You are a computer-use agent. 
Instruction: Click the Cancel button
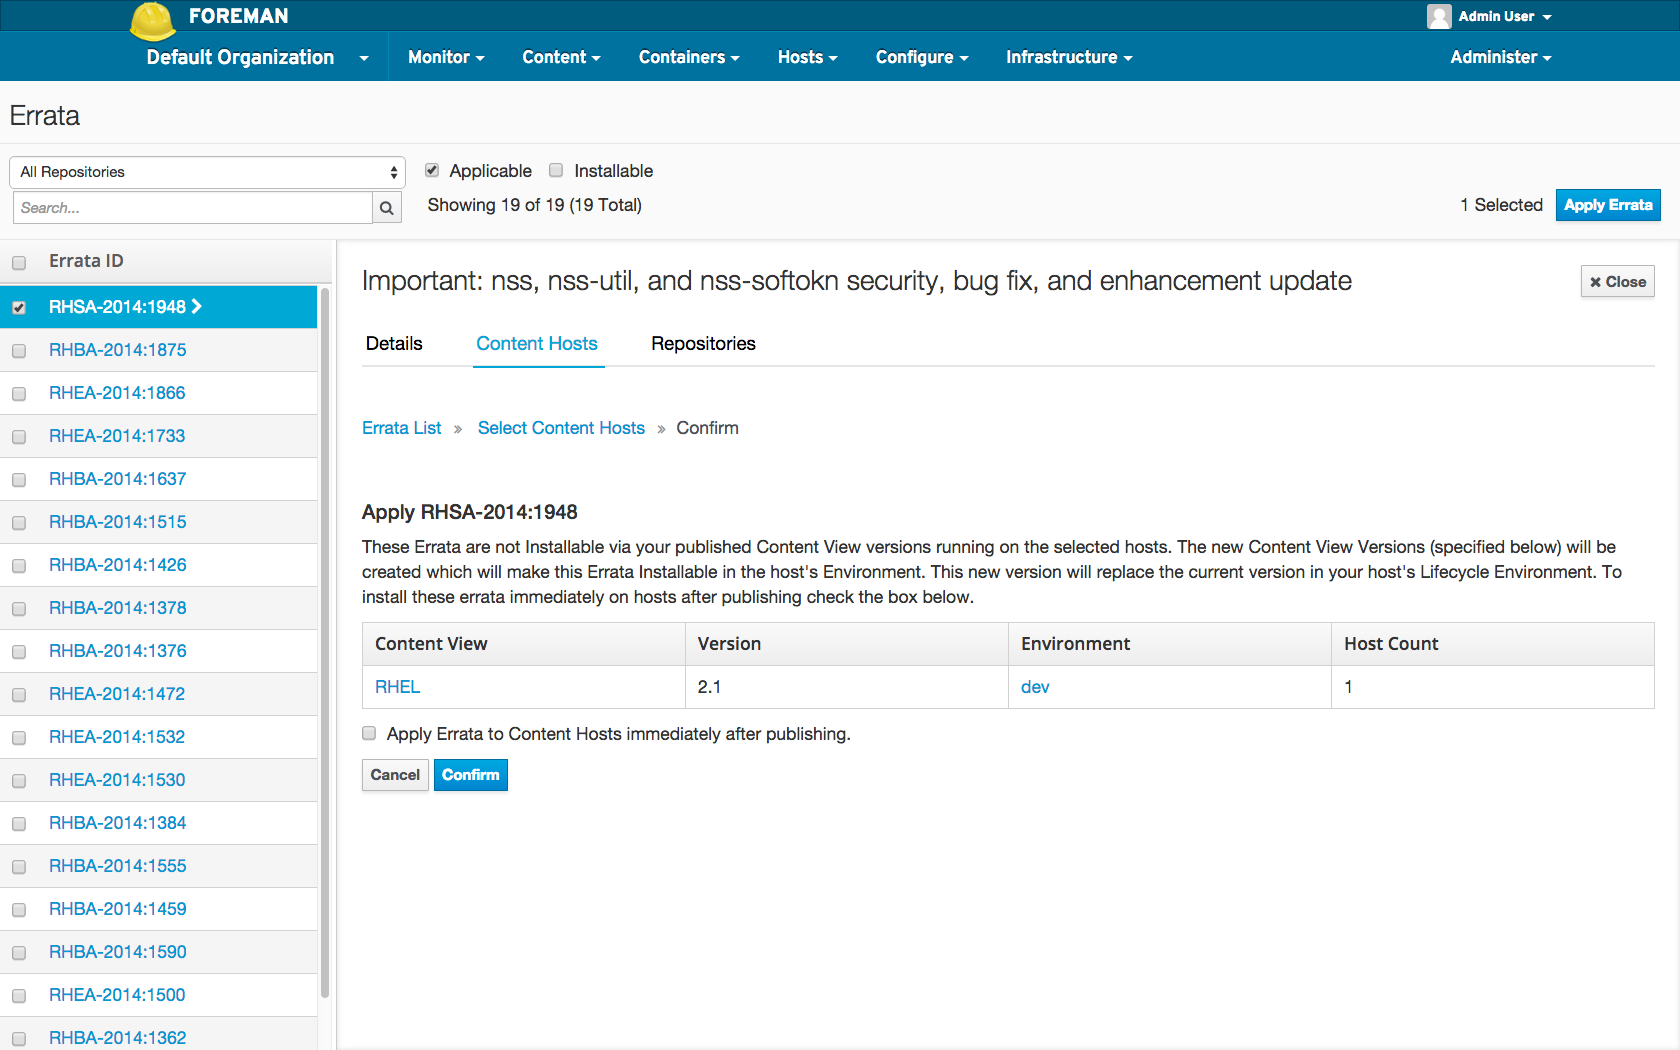(395, 775)
